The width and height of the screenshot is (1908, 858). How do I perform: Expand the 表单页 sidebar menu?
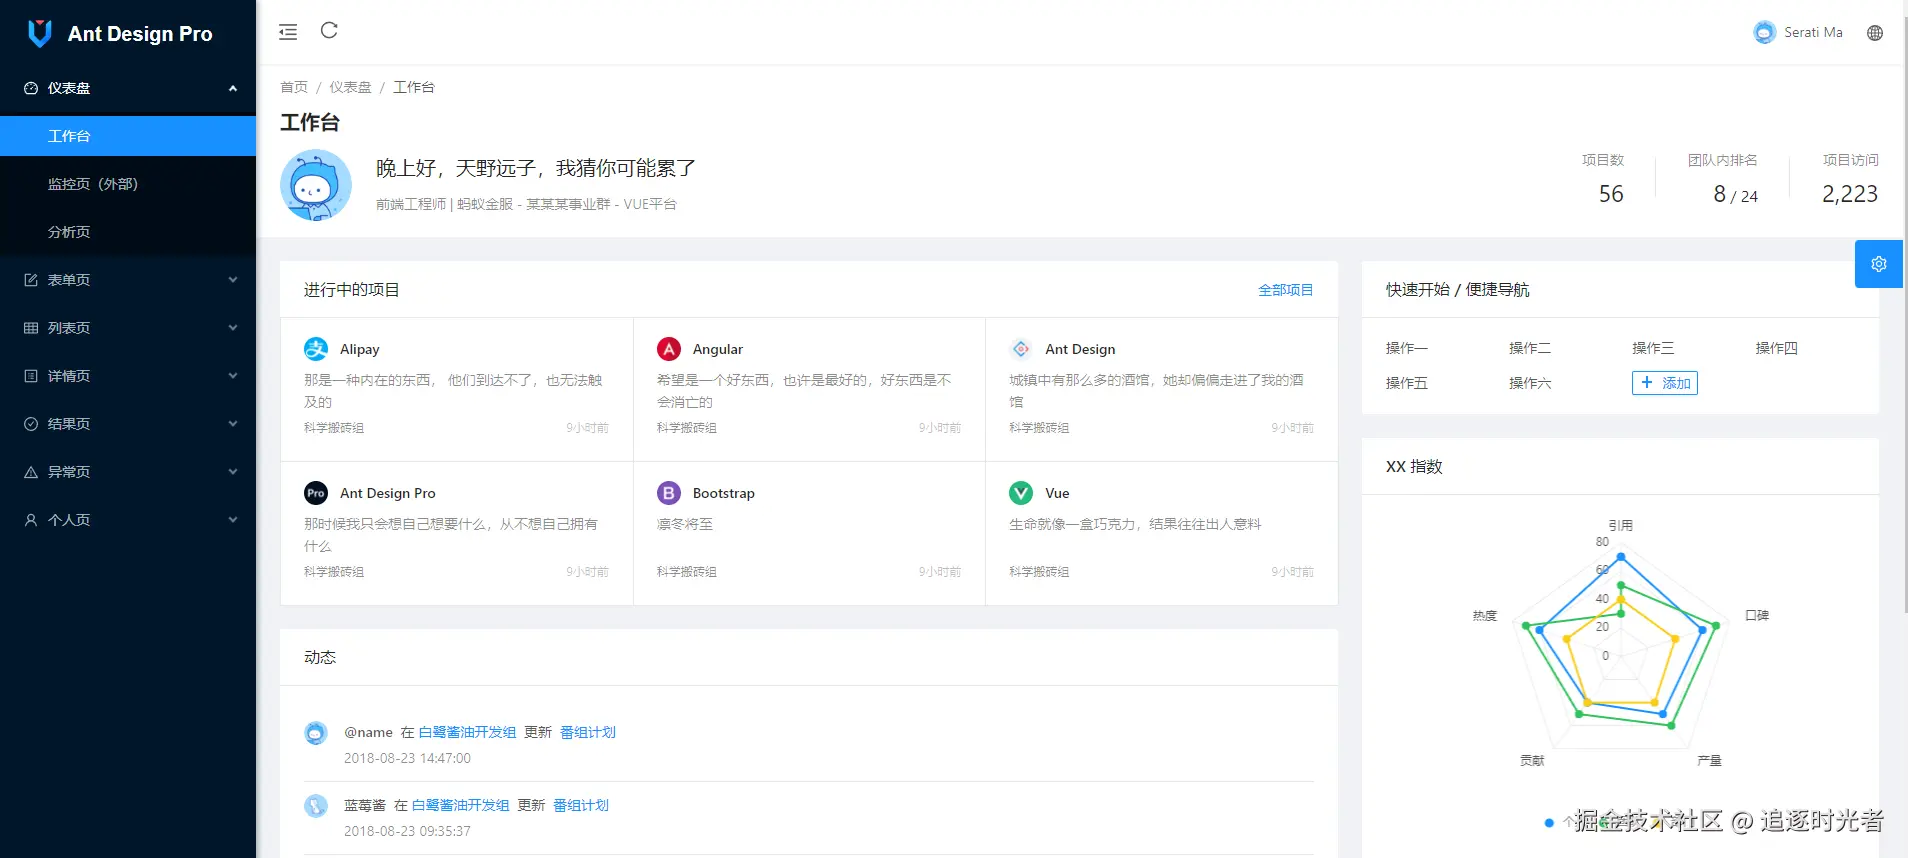coord(128,280)
